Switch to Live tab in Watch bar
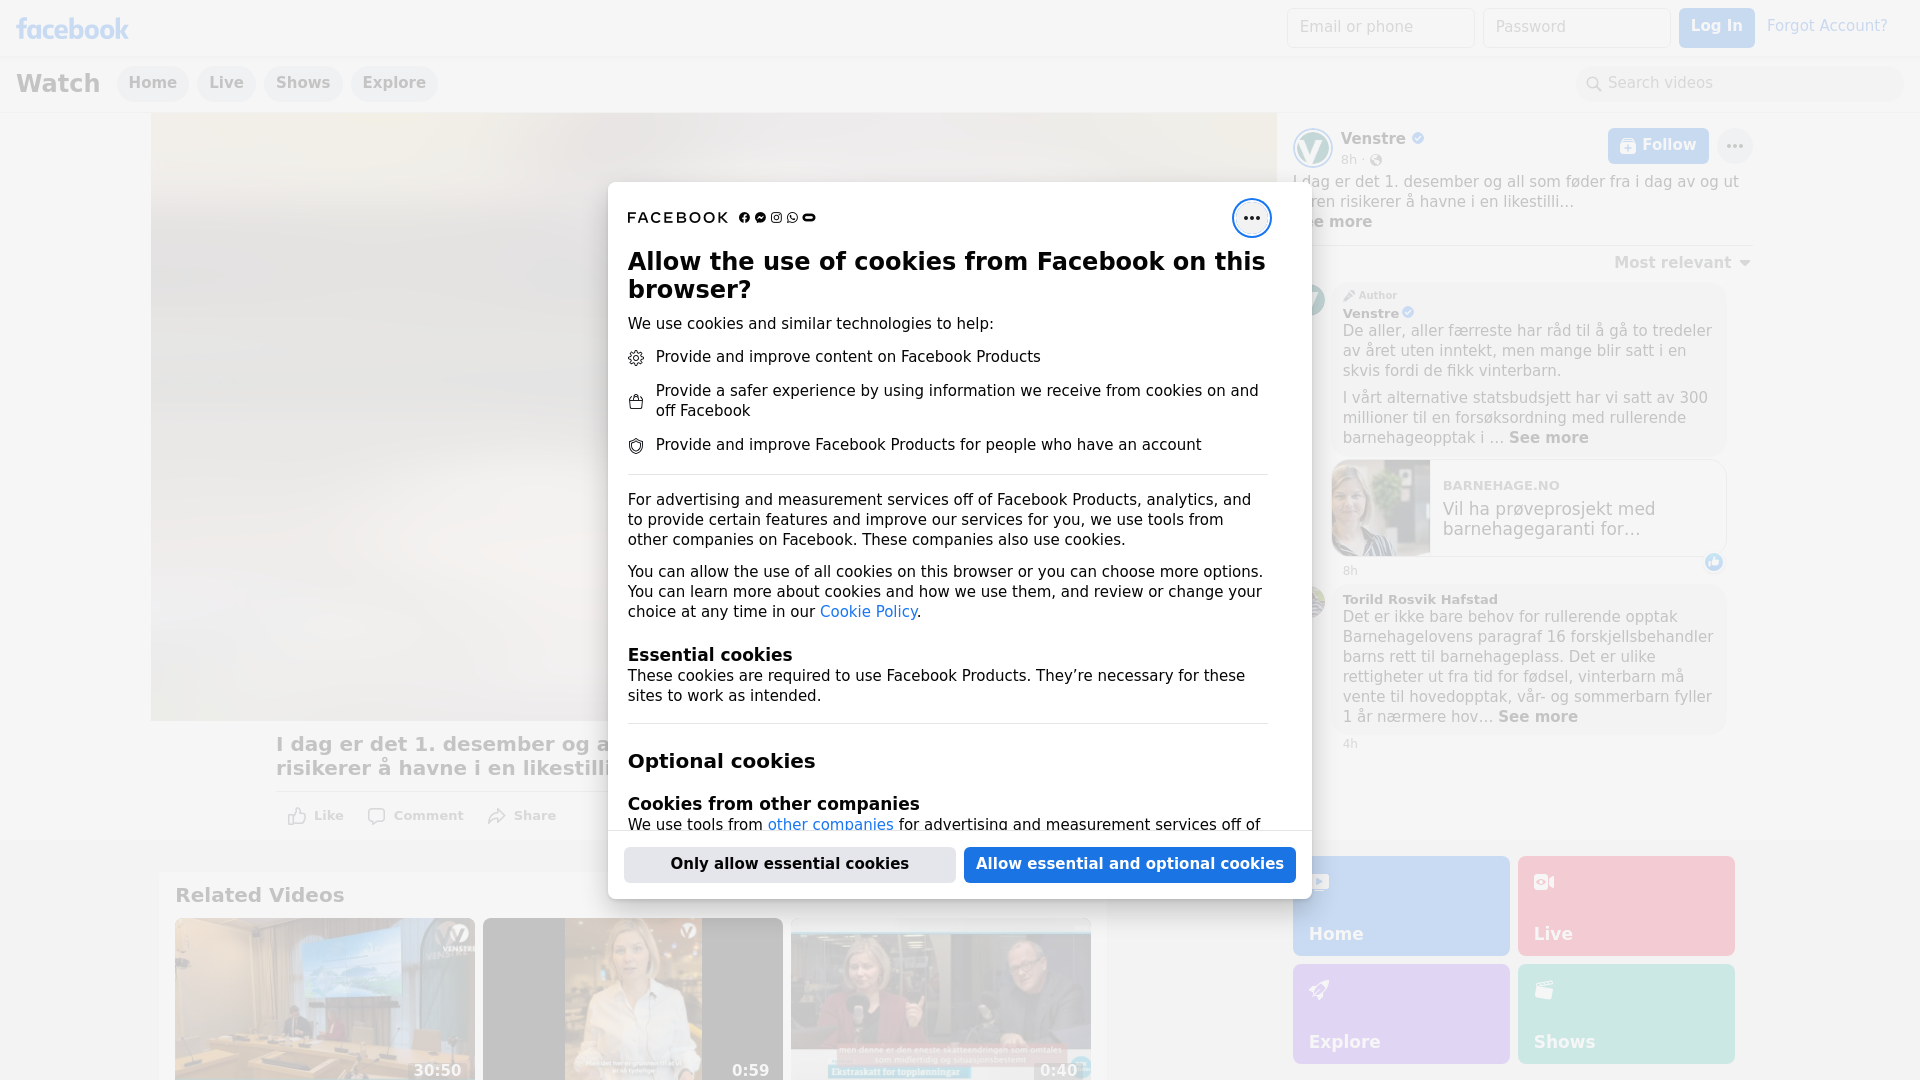Screen dimensions: 1920x1080 click(x=226, y=84)
